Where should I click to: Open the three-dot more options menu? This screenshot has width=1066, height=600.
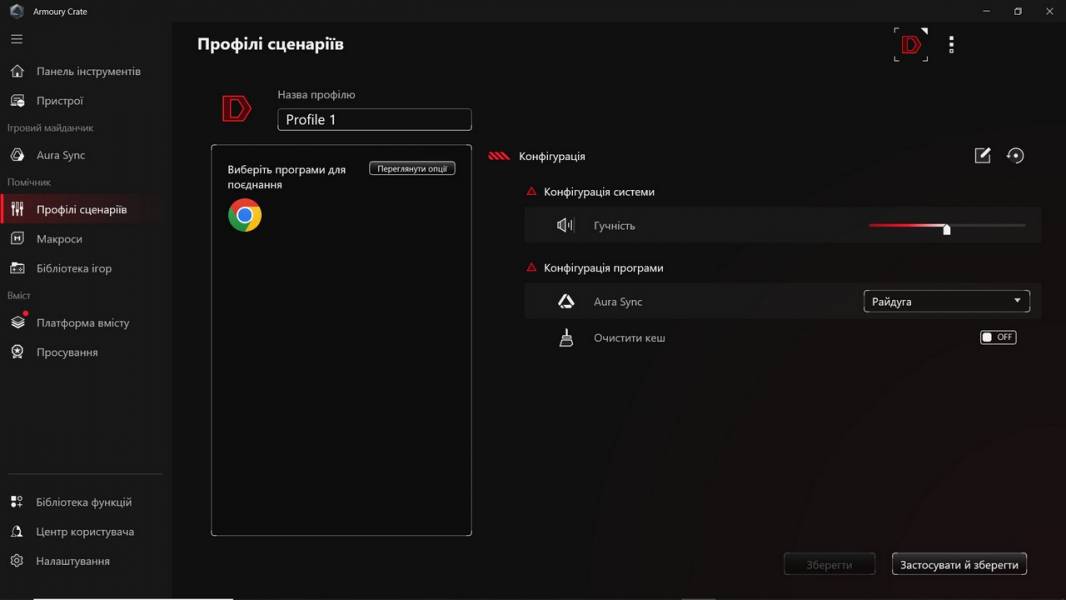pyautogui.click(x=951, y=45)
